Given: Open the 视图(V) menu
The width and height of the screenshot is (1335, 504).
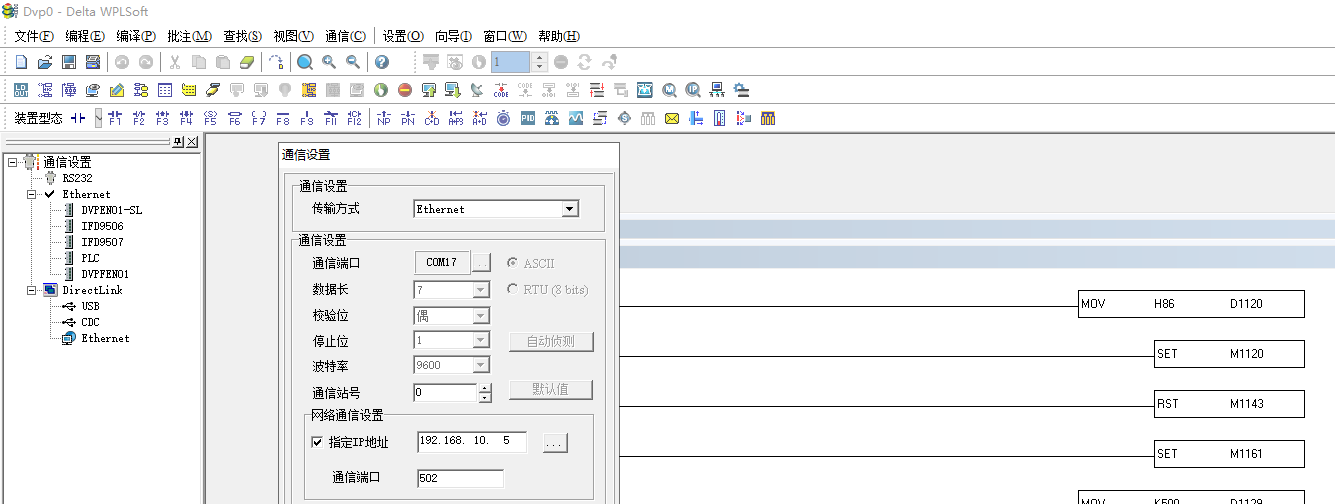Looking at the screenshot, I should coord(293,36).
